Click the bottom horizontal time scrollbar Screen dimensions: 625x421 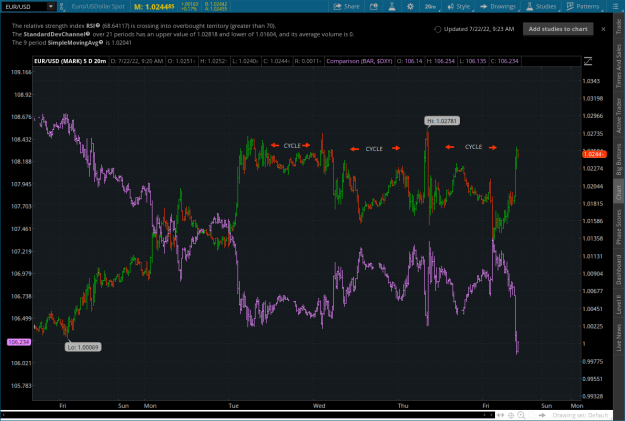click(247, 415)
